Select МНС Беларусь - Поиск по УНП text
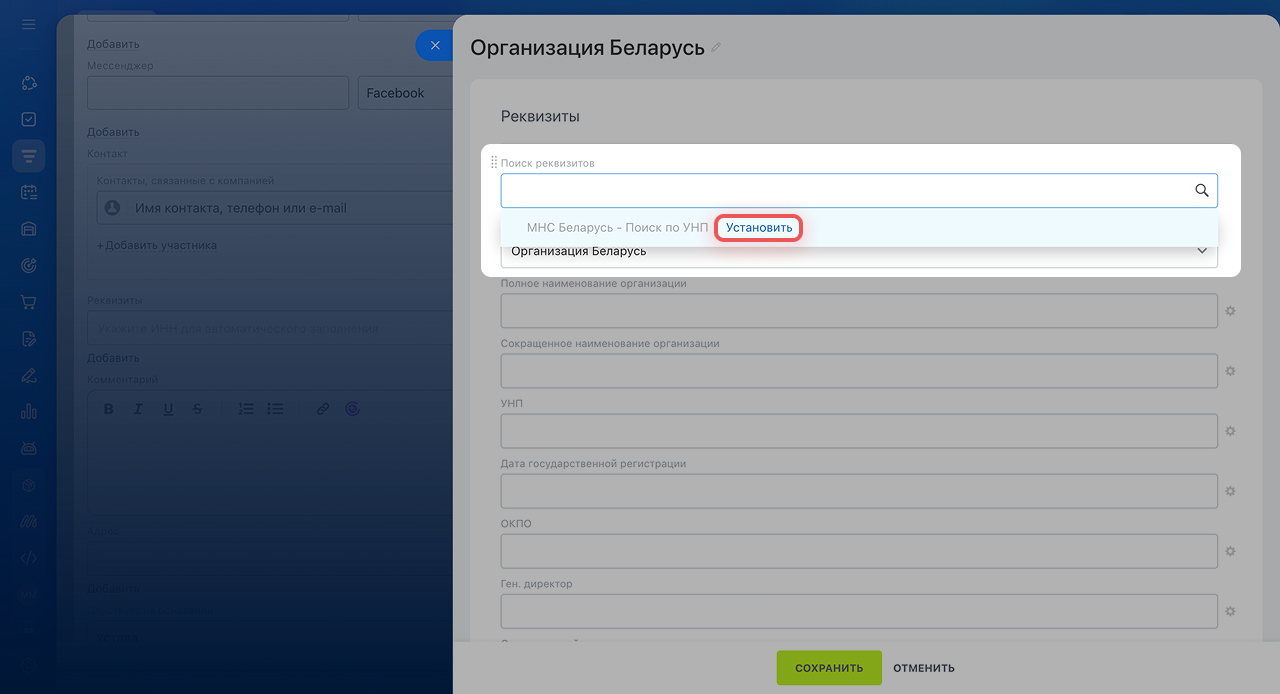The height and width of the screenshot is (694, 1280). pos(617,228)
